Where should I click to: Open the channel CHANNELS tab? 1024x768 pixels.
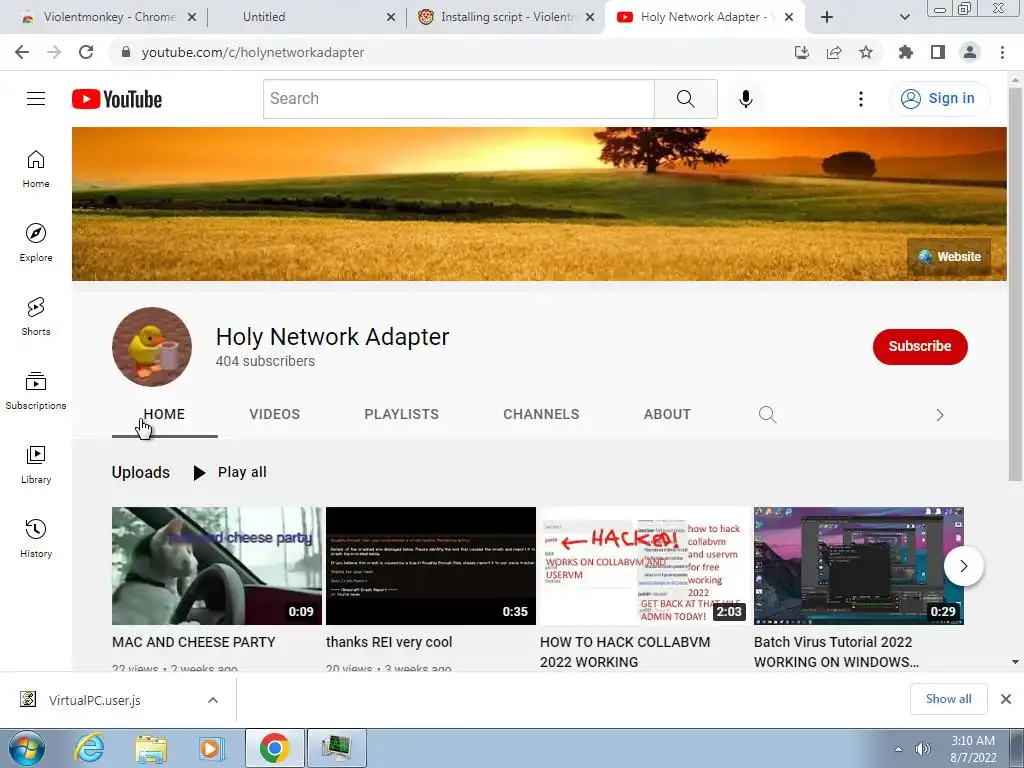(541, 414)
